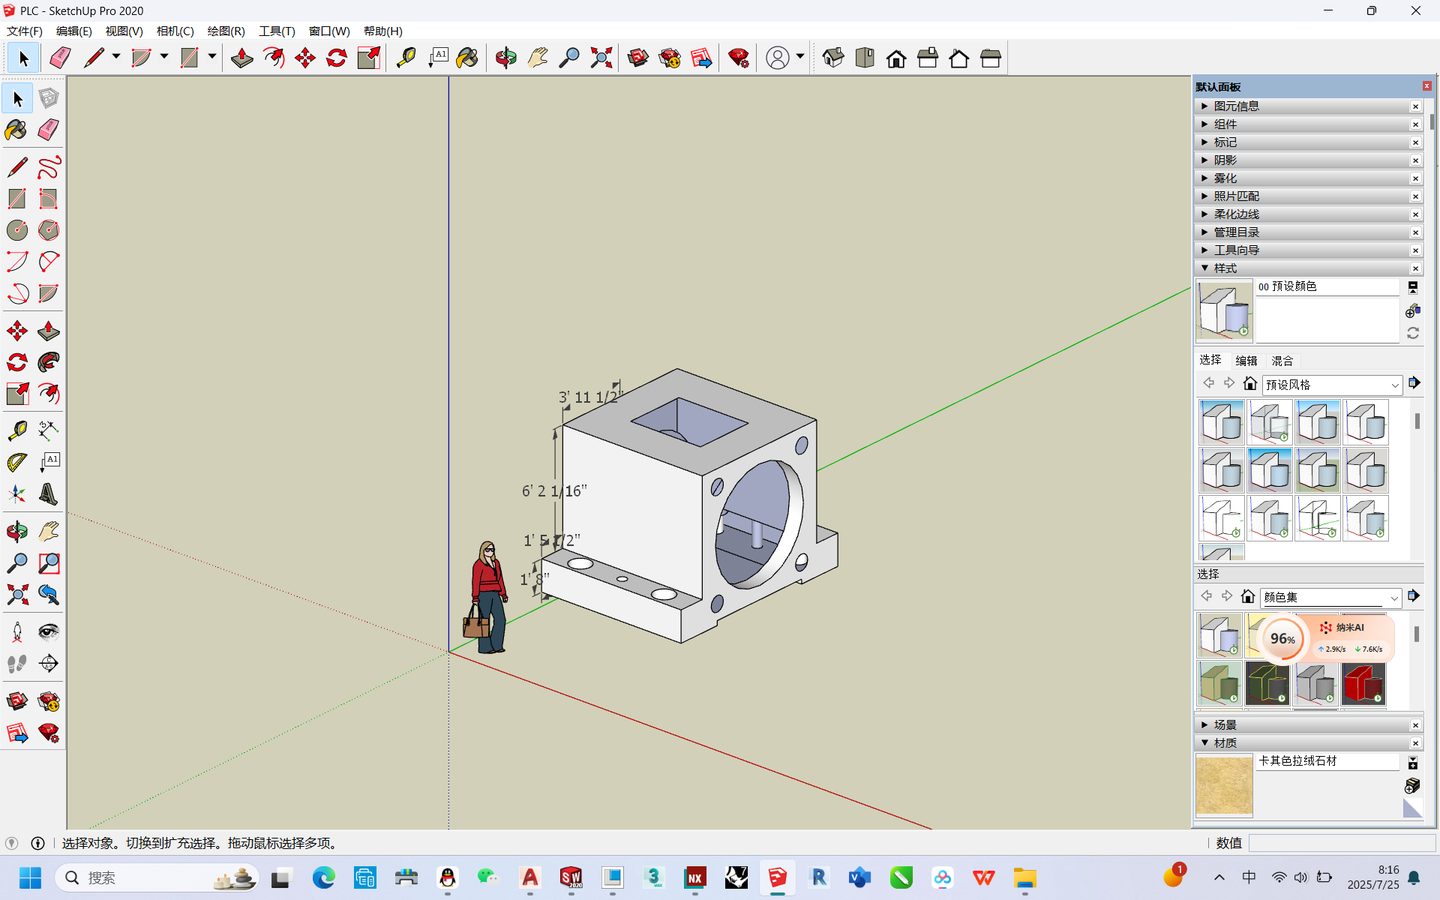1440x900 pixels.
Task: Open SolidWorks from the taskbar
Action: click(x=571, y=878)
